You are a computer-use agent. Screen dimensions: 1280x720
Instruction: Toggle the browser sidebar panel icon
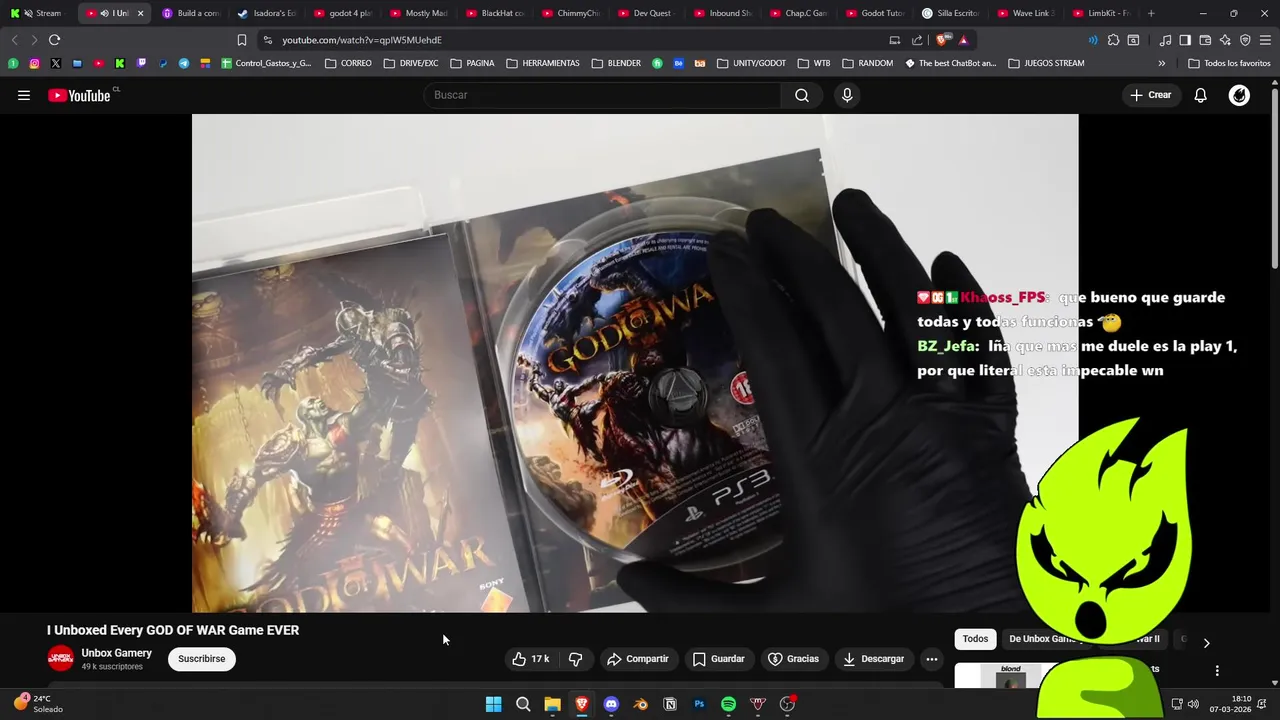[x=1185, y=40]
